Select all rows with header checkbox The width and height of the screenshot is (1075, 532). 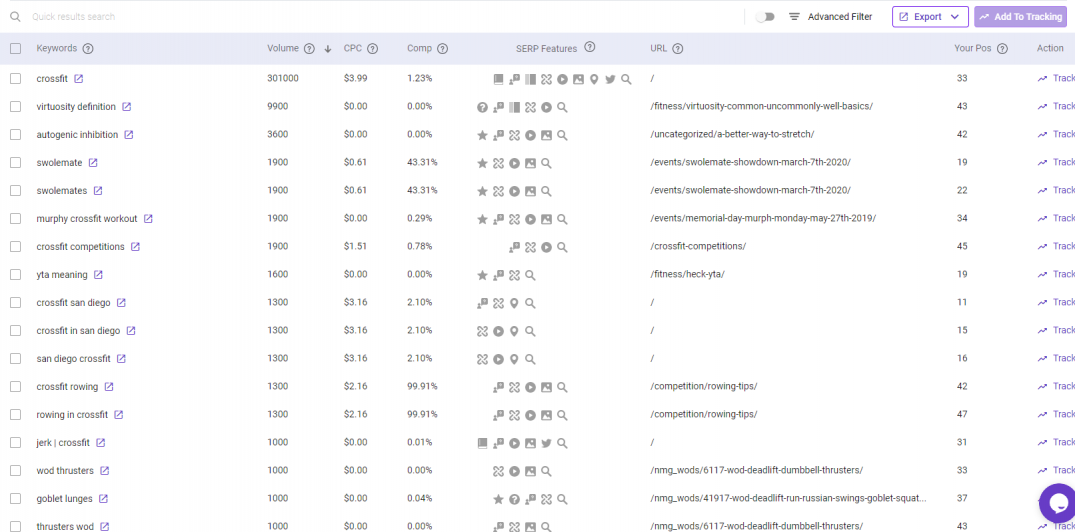16,49
